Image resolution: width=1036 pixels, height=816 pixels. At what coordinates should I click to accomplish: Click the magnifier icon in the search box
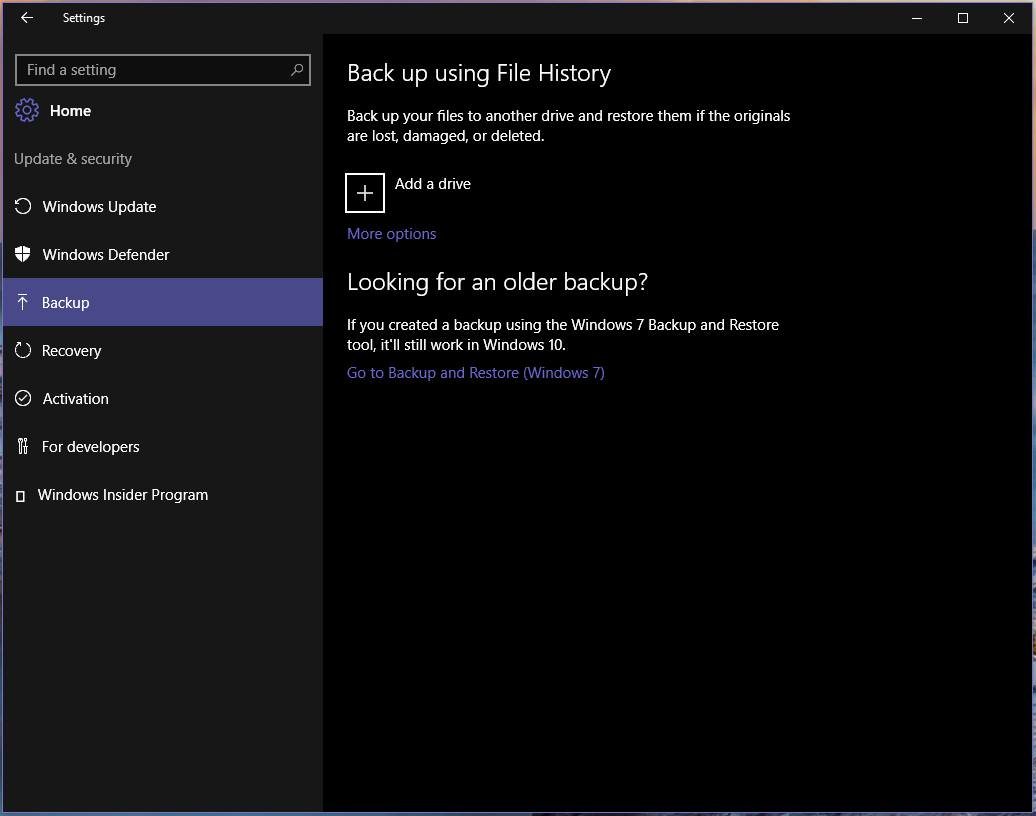(x=297, y=70)
